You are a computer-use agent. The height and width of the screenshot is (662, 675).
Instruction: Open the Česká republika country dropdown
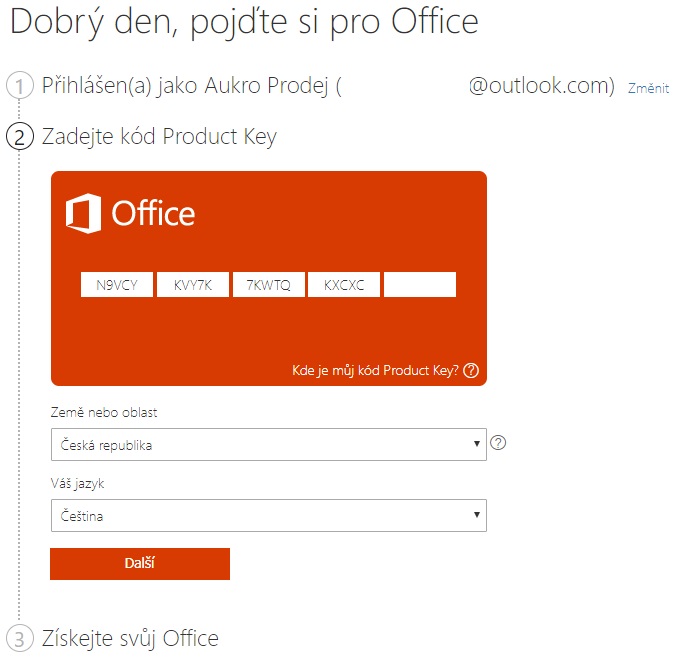point(269,445)
